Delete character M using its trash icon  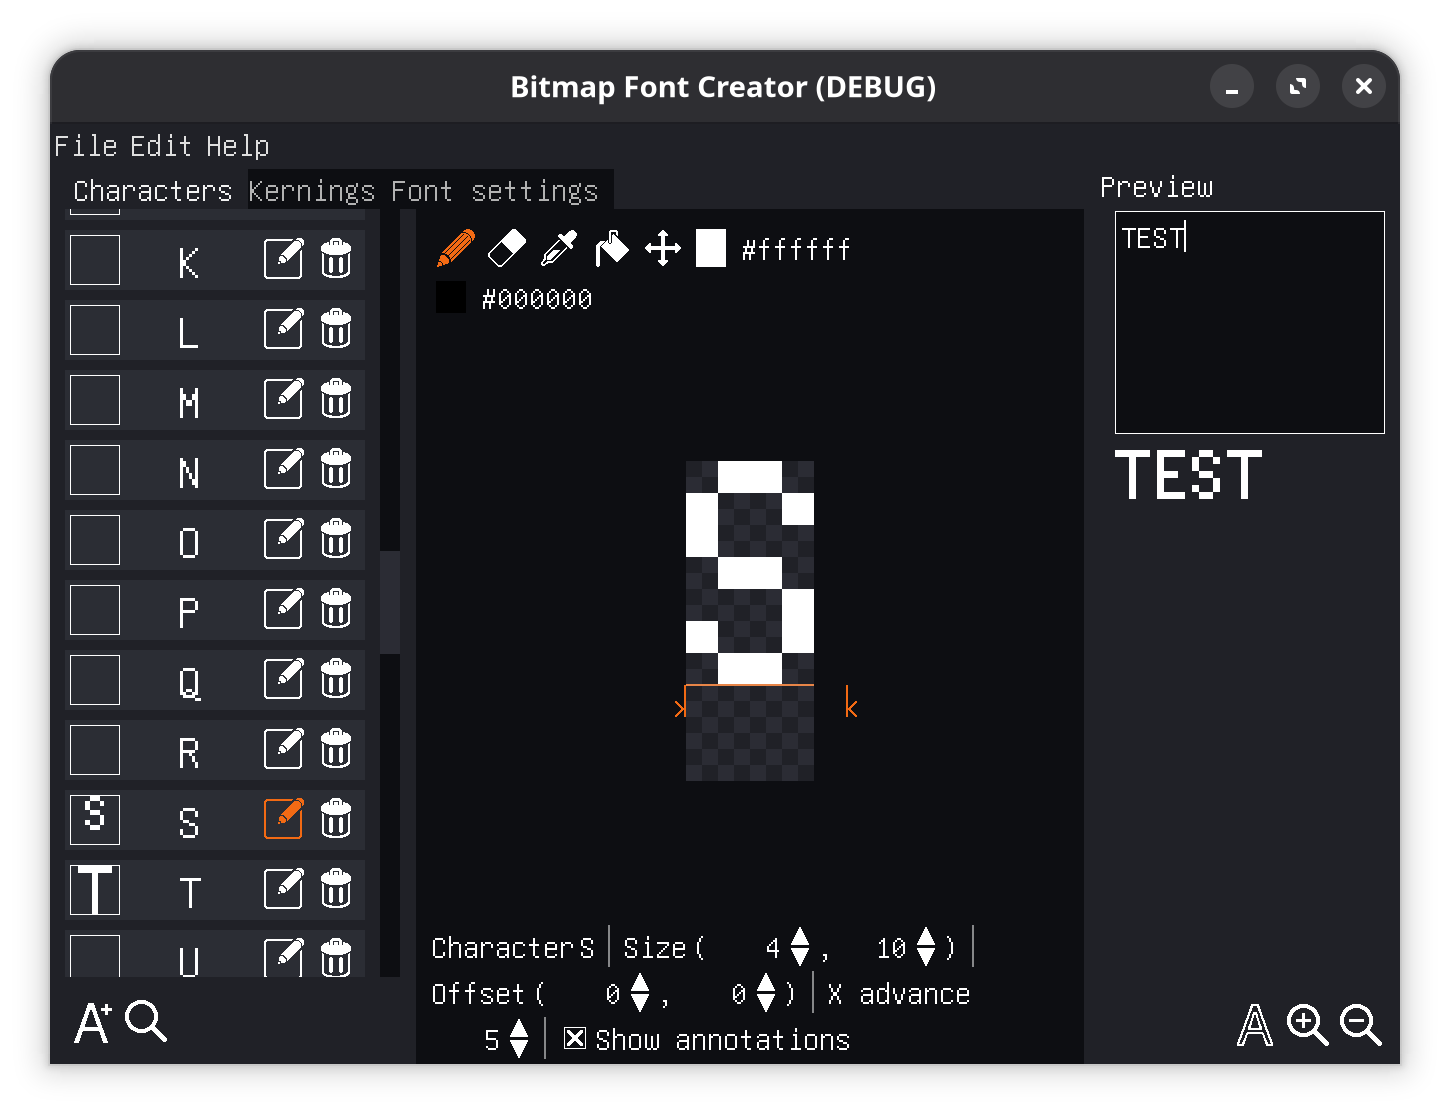[336, 399]
